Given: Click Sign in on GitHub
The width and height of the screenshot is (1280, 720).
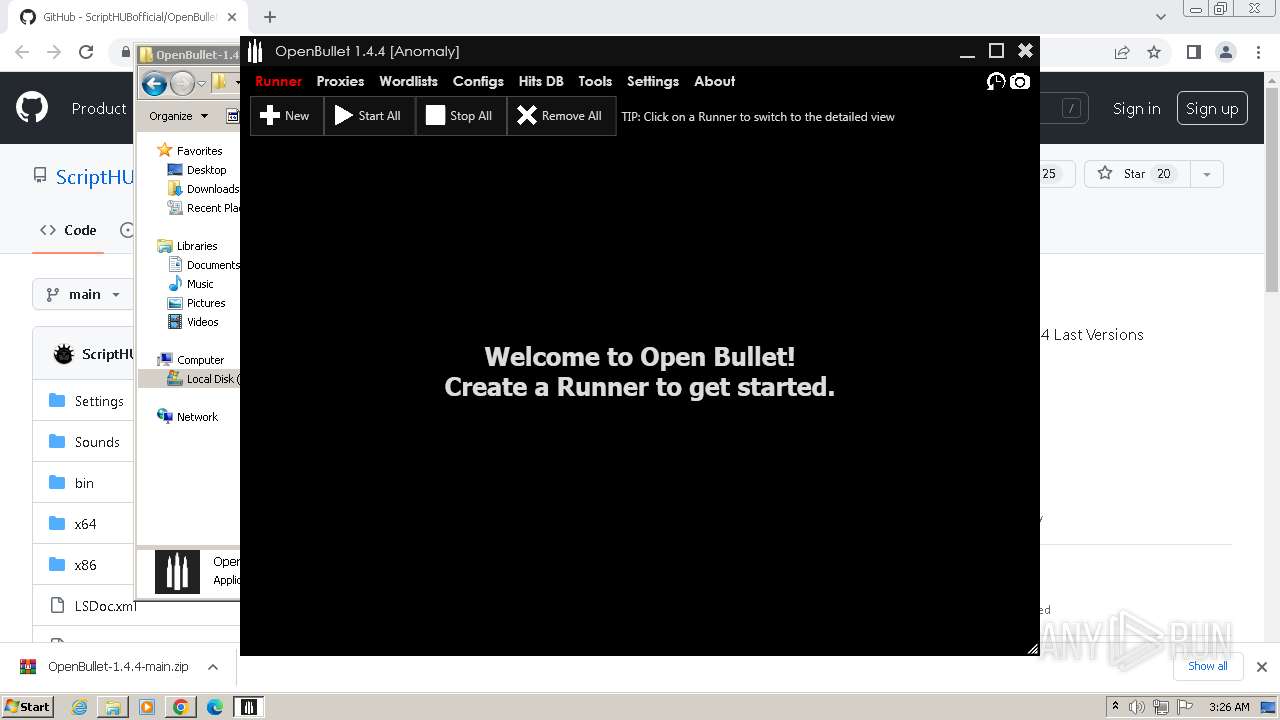Looking at the screenshot, I should pos(1137,109).
